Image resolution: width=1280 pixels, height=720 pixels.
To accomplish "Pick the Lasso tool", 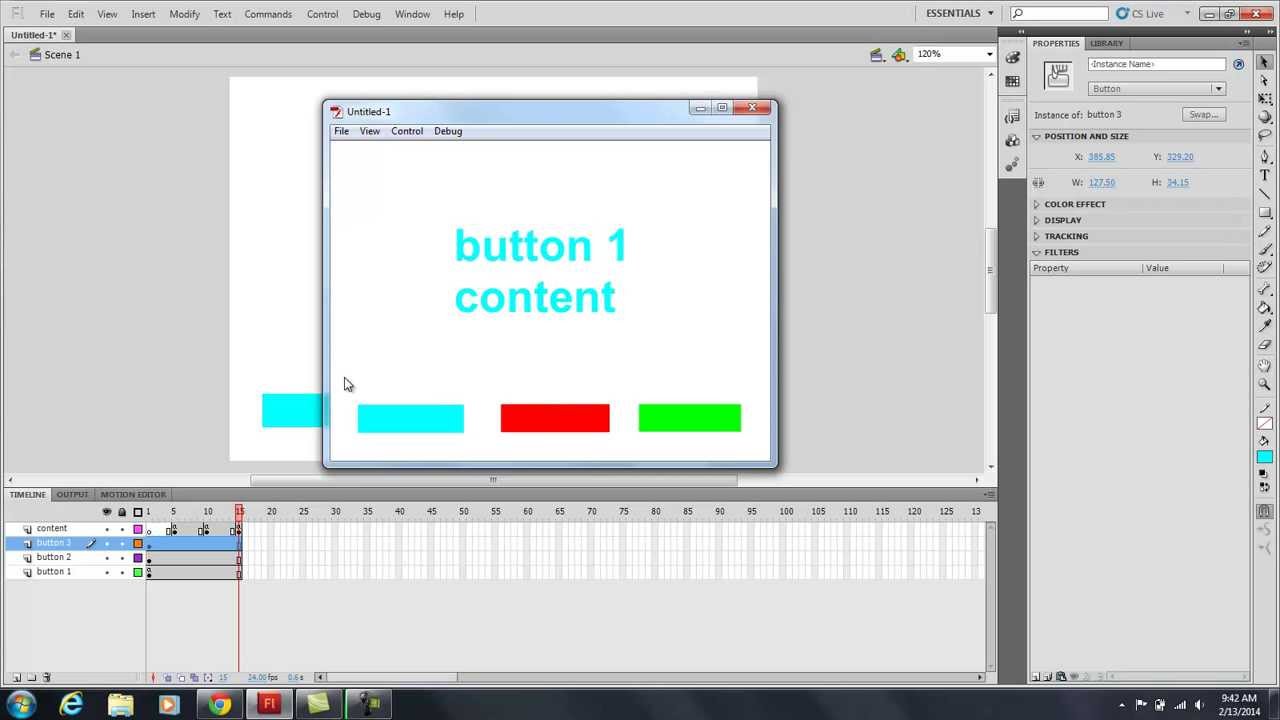I will click(x=1264, y=137).
